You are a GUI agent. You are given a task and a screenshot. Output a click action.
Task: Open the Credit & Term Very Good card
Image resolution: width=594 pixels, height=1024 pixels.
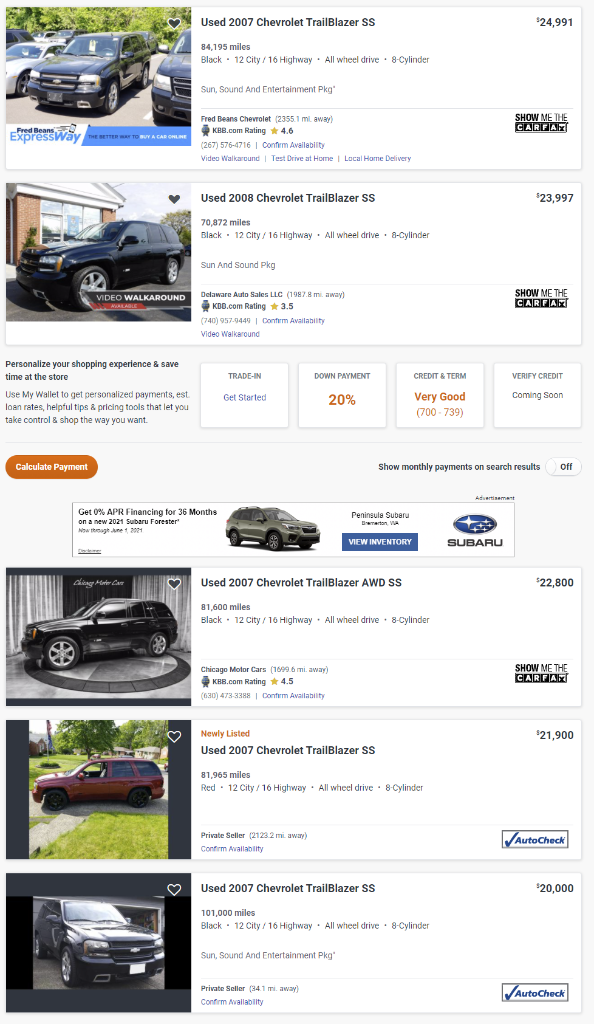440,395
